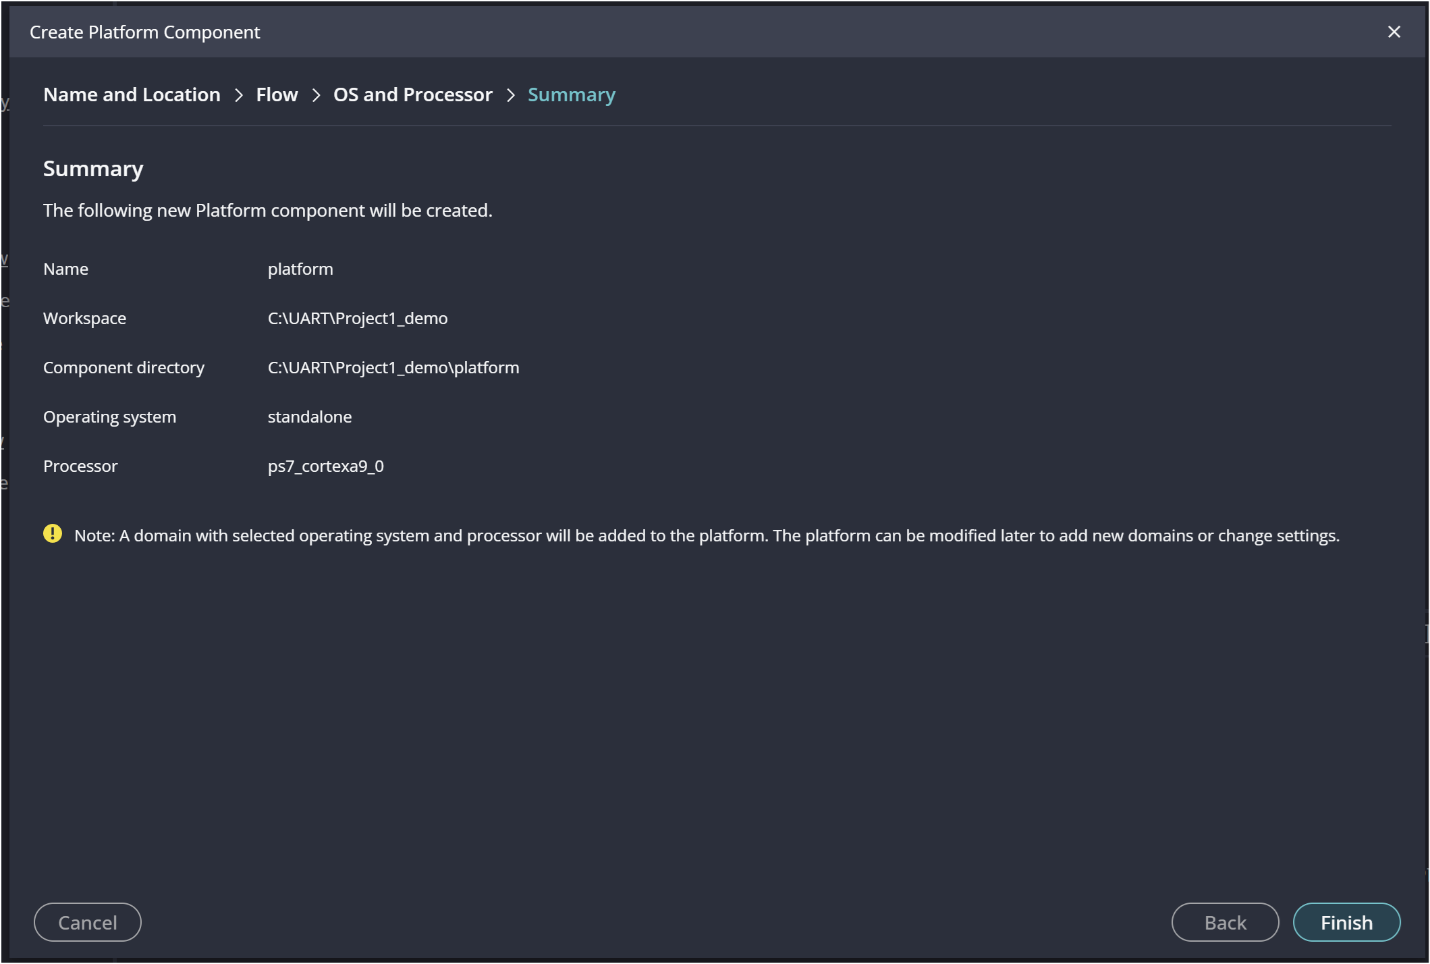Click the Summary section heading

click(93, 168)
